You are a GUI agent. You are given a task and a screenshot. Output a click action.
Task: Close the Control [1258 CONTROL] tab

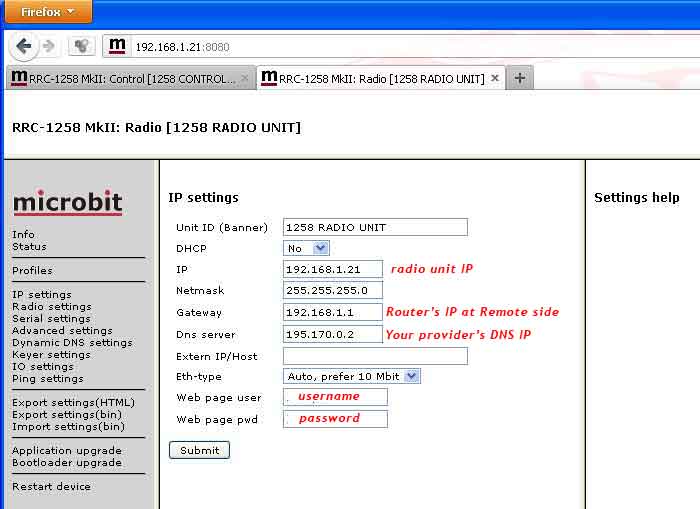click(x=245, y=78)
